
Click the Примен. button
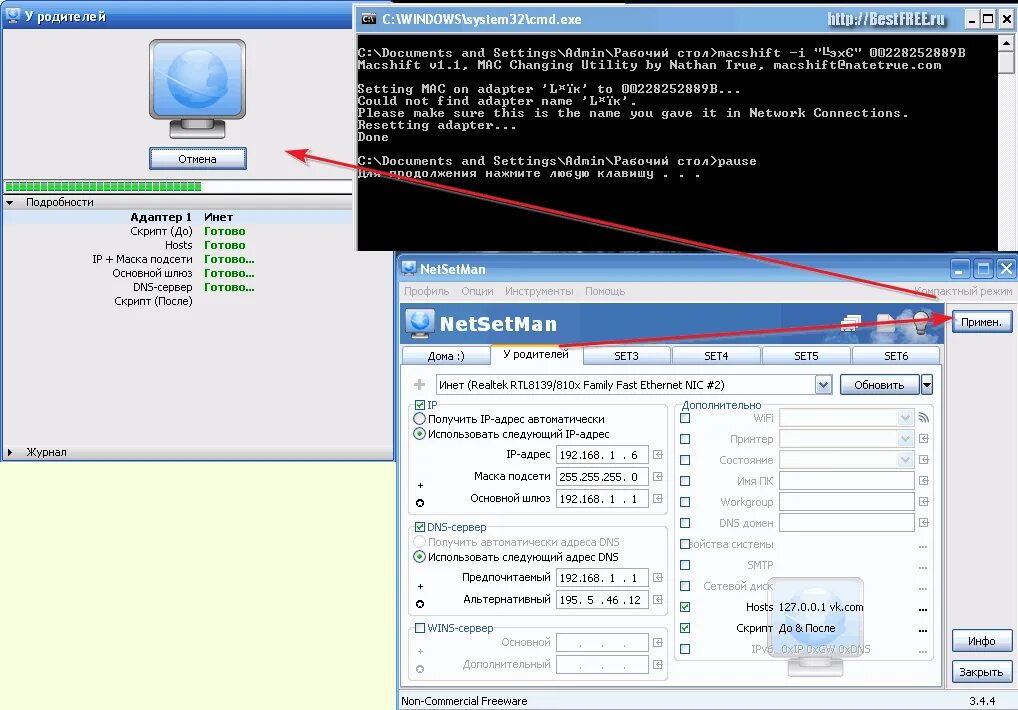[x=982, y=322]
